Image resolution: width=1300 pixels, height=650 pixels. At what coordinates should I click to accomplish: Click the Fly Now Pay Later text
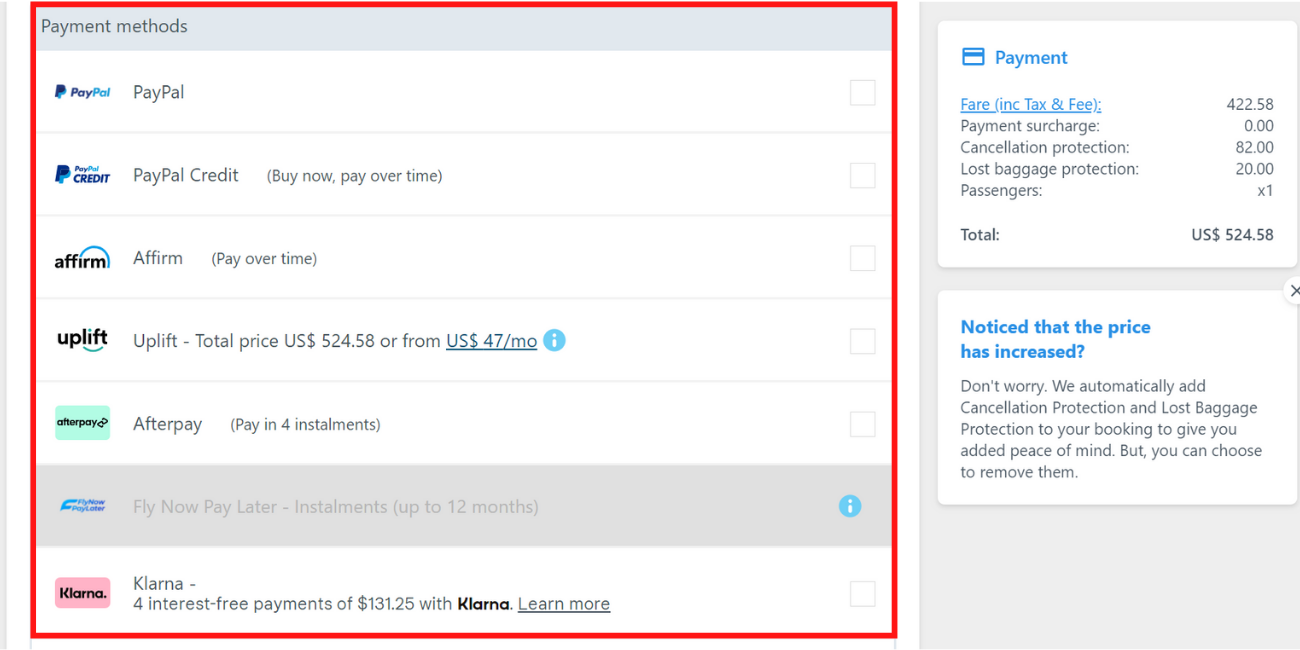336,507
